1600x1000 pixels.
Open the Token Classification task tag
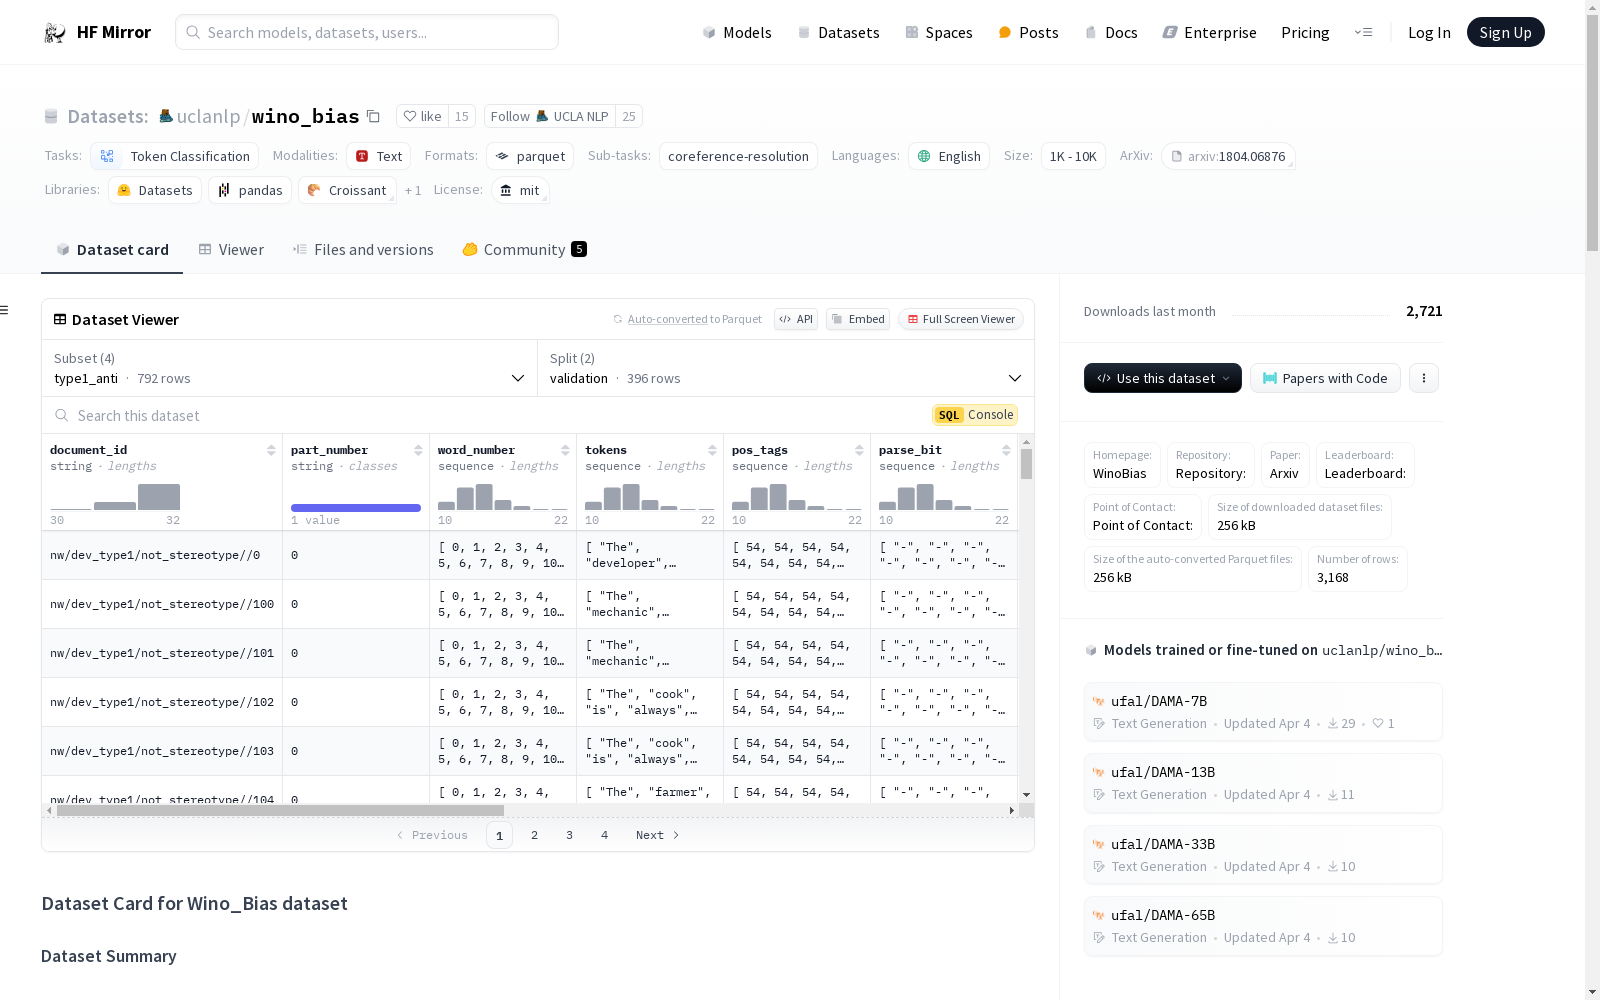(x=175, y=156)
